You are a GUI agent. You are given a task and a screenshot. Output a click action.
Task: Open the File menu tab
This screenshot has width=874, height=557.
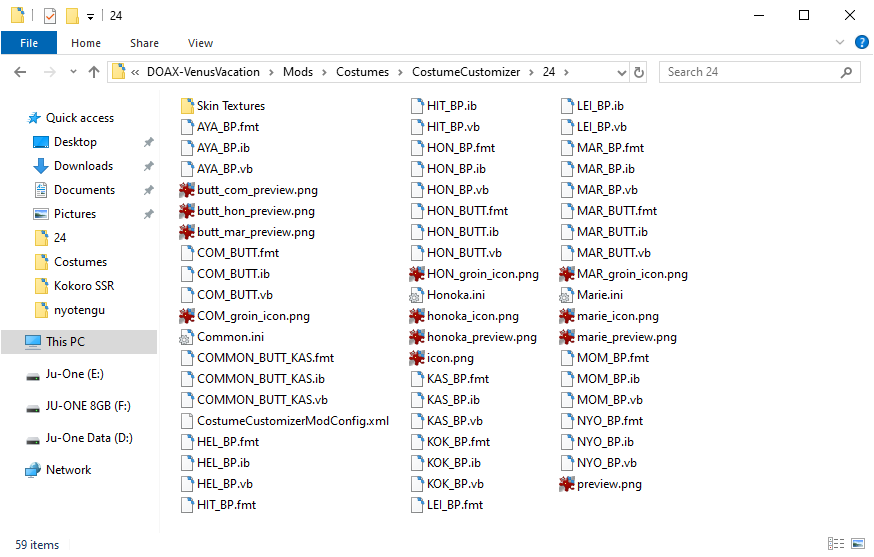pos(29,43)
